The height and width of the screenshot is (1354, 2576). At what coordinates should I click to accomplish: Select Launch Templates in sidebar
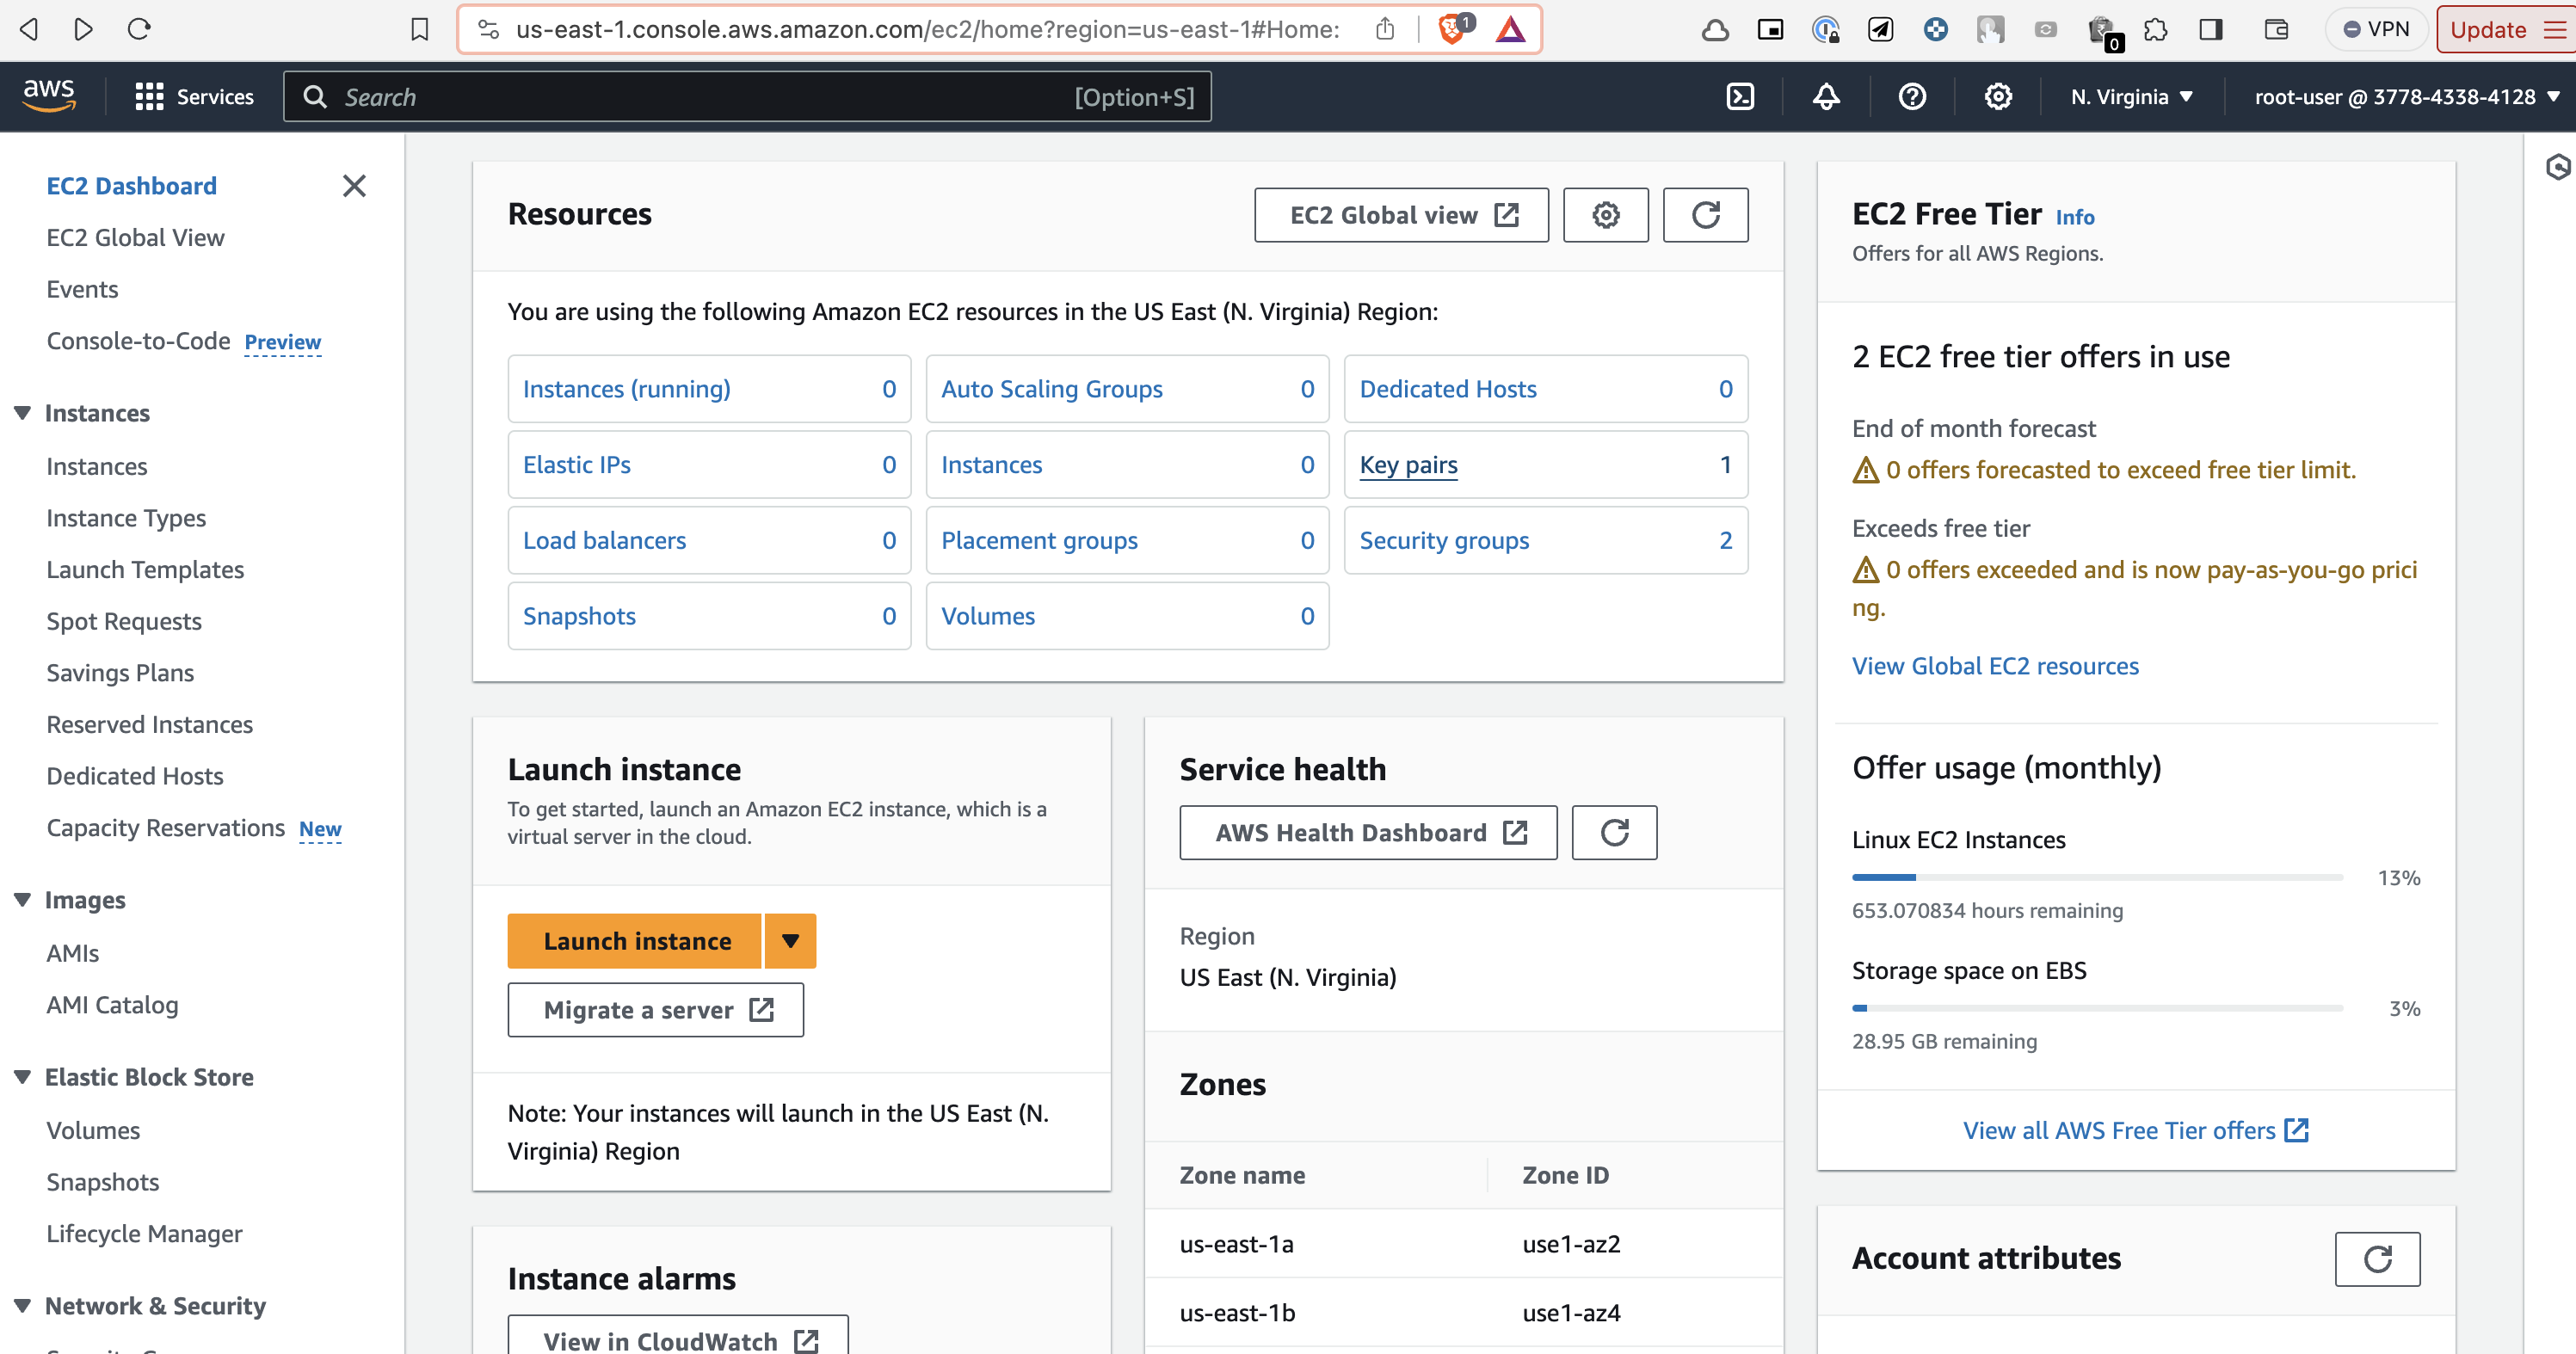tap(145, 570)
